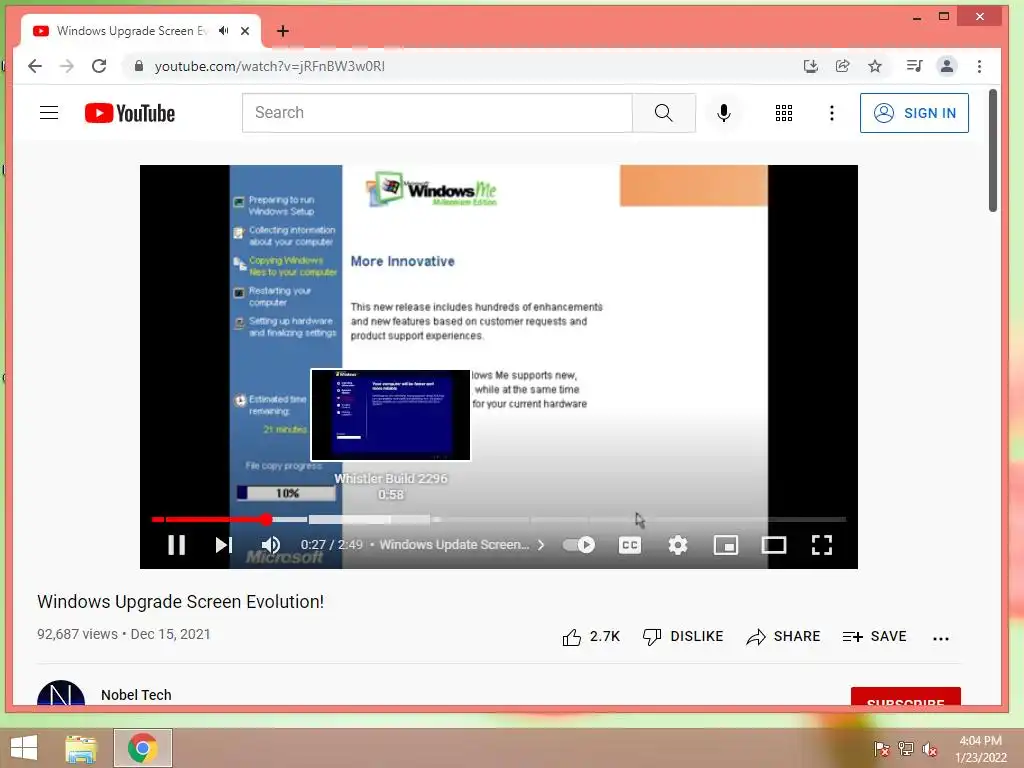Image resolution: width=1024 pixels, height=768 pixels.
Task: Expand the Windows Update Screen chapter
Action: pyautogui.click(x=462, y=545)
